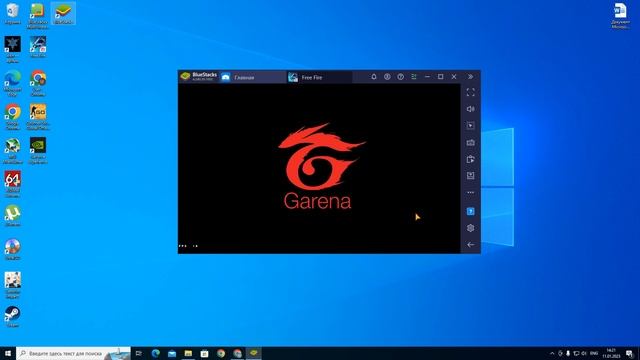Open the Windows Start menu

point(8,353)
